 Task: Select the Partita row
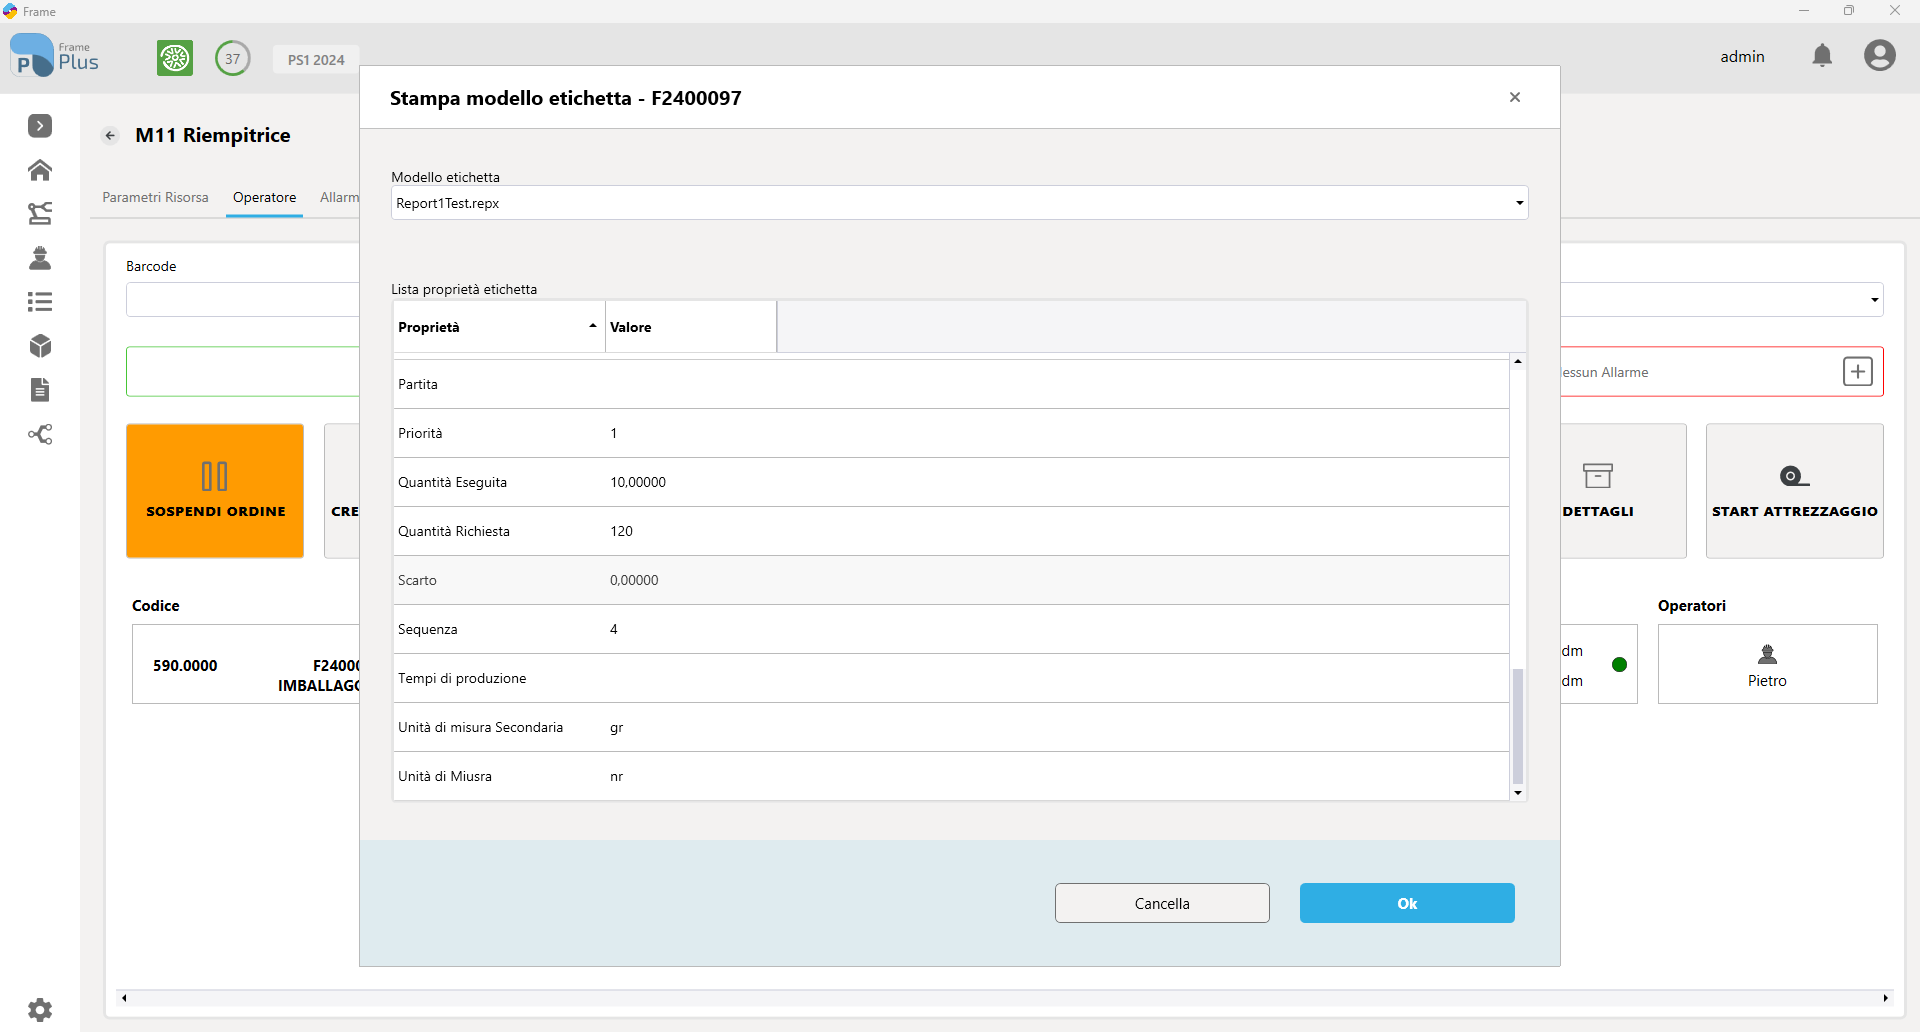(x=951, y=384)
